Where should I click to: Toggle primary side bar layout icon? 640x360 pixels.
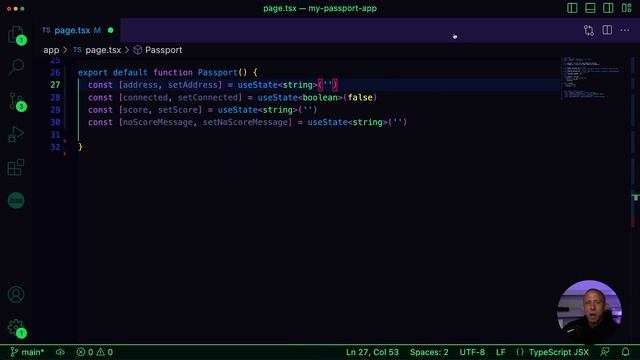[572, 8]
